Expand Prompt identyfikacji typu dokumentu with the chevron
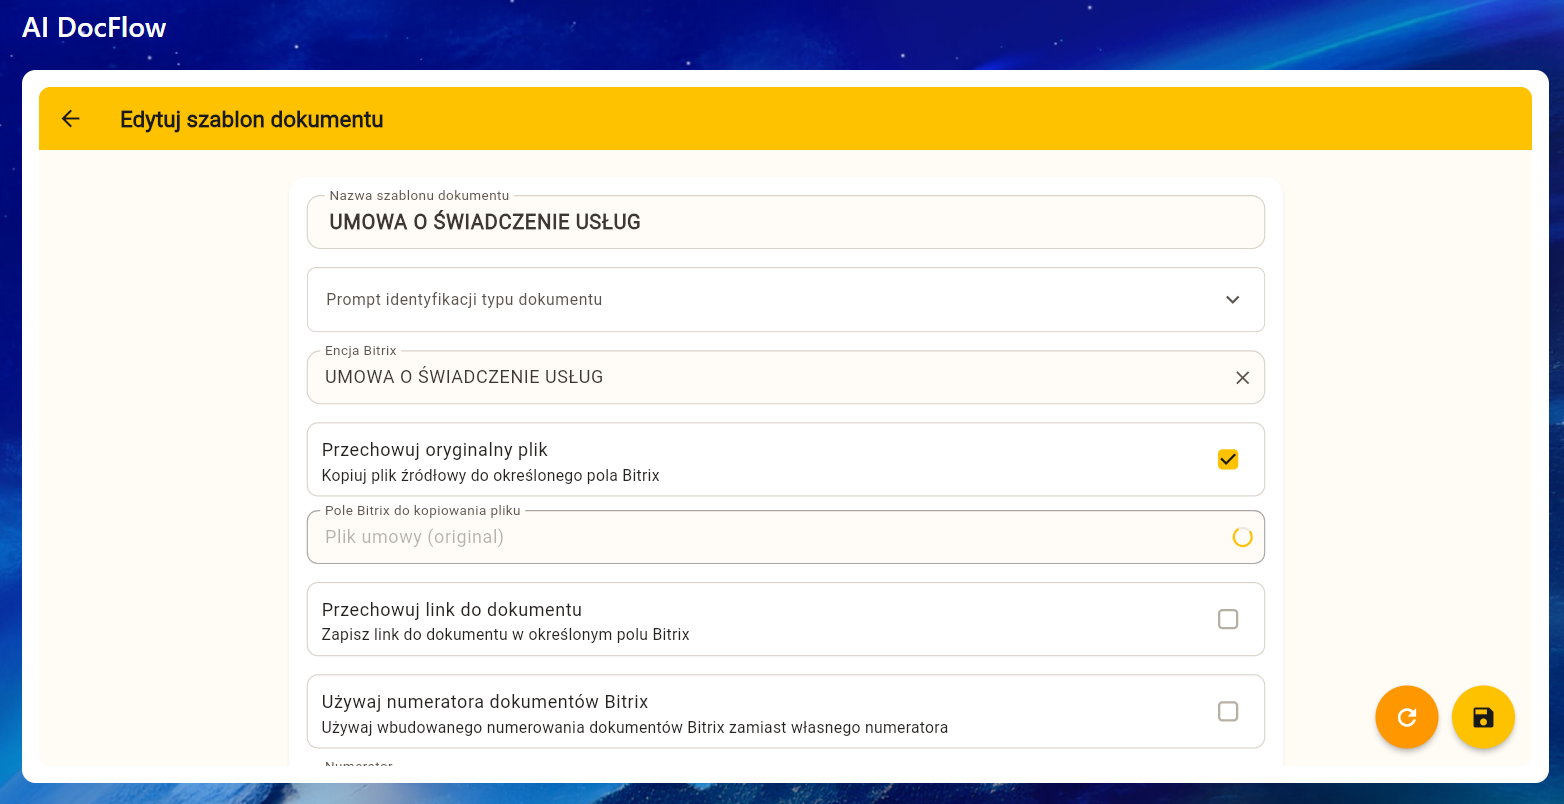This screenshot has width=1564, height=804. click(x=1232, y=300)
